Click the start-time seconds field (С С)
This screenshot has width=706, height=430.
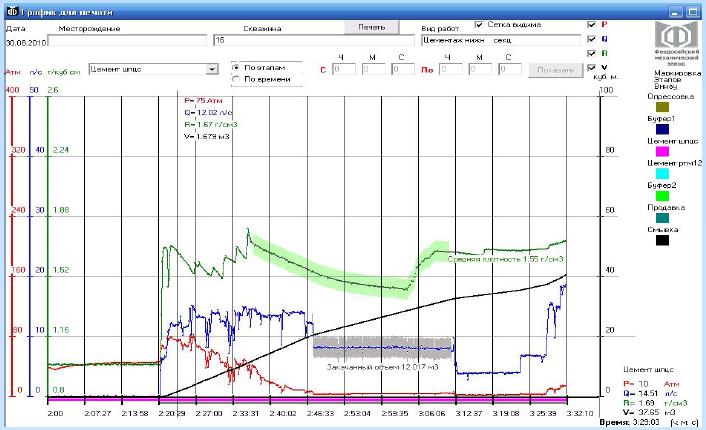tap(403, 70)
